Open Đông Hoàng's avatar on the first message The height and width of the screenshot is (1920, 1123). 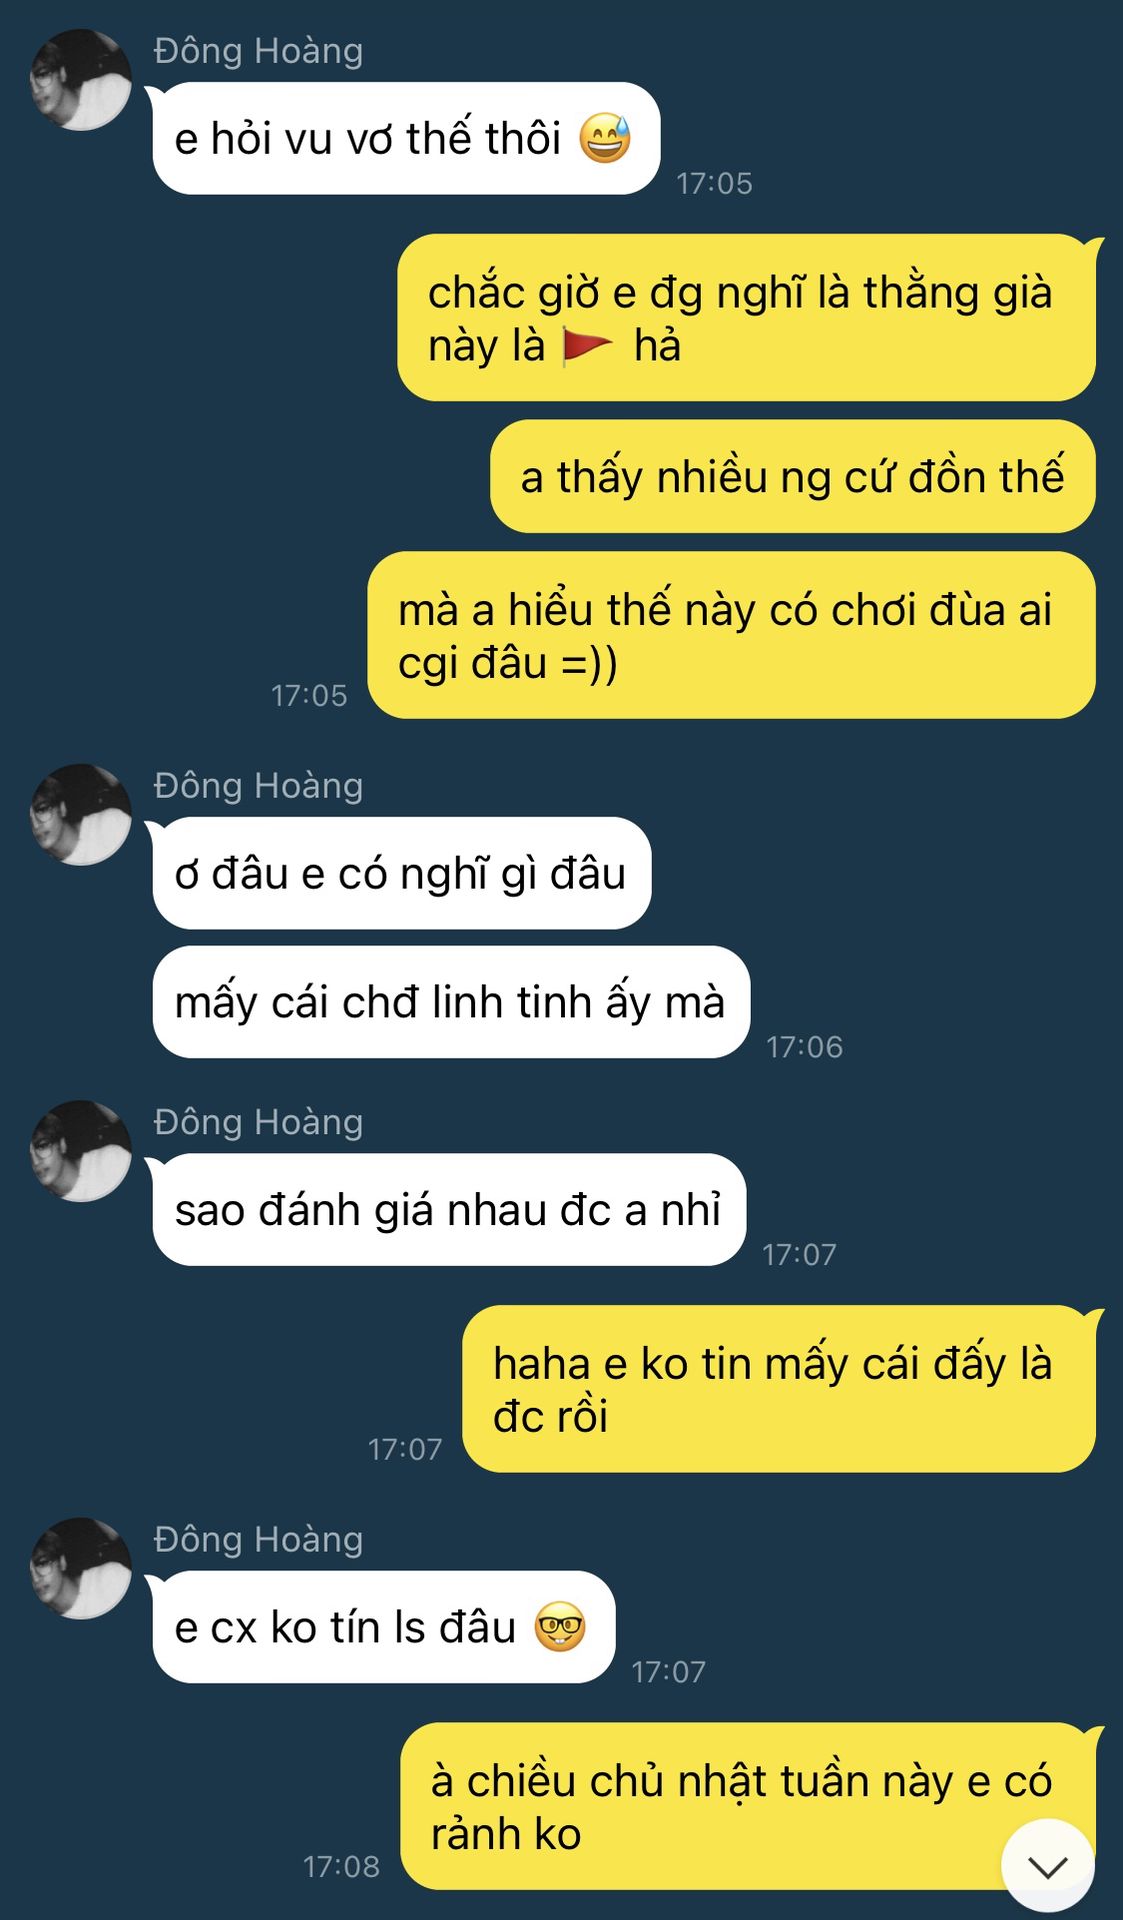pos(81,79)
